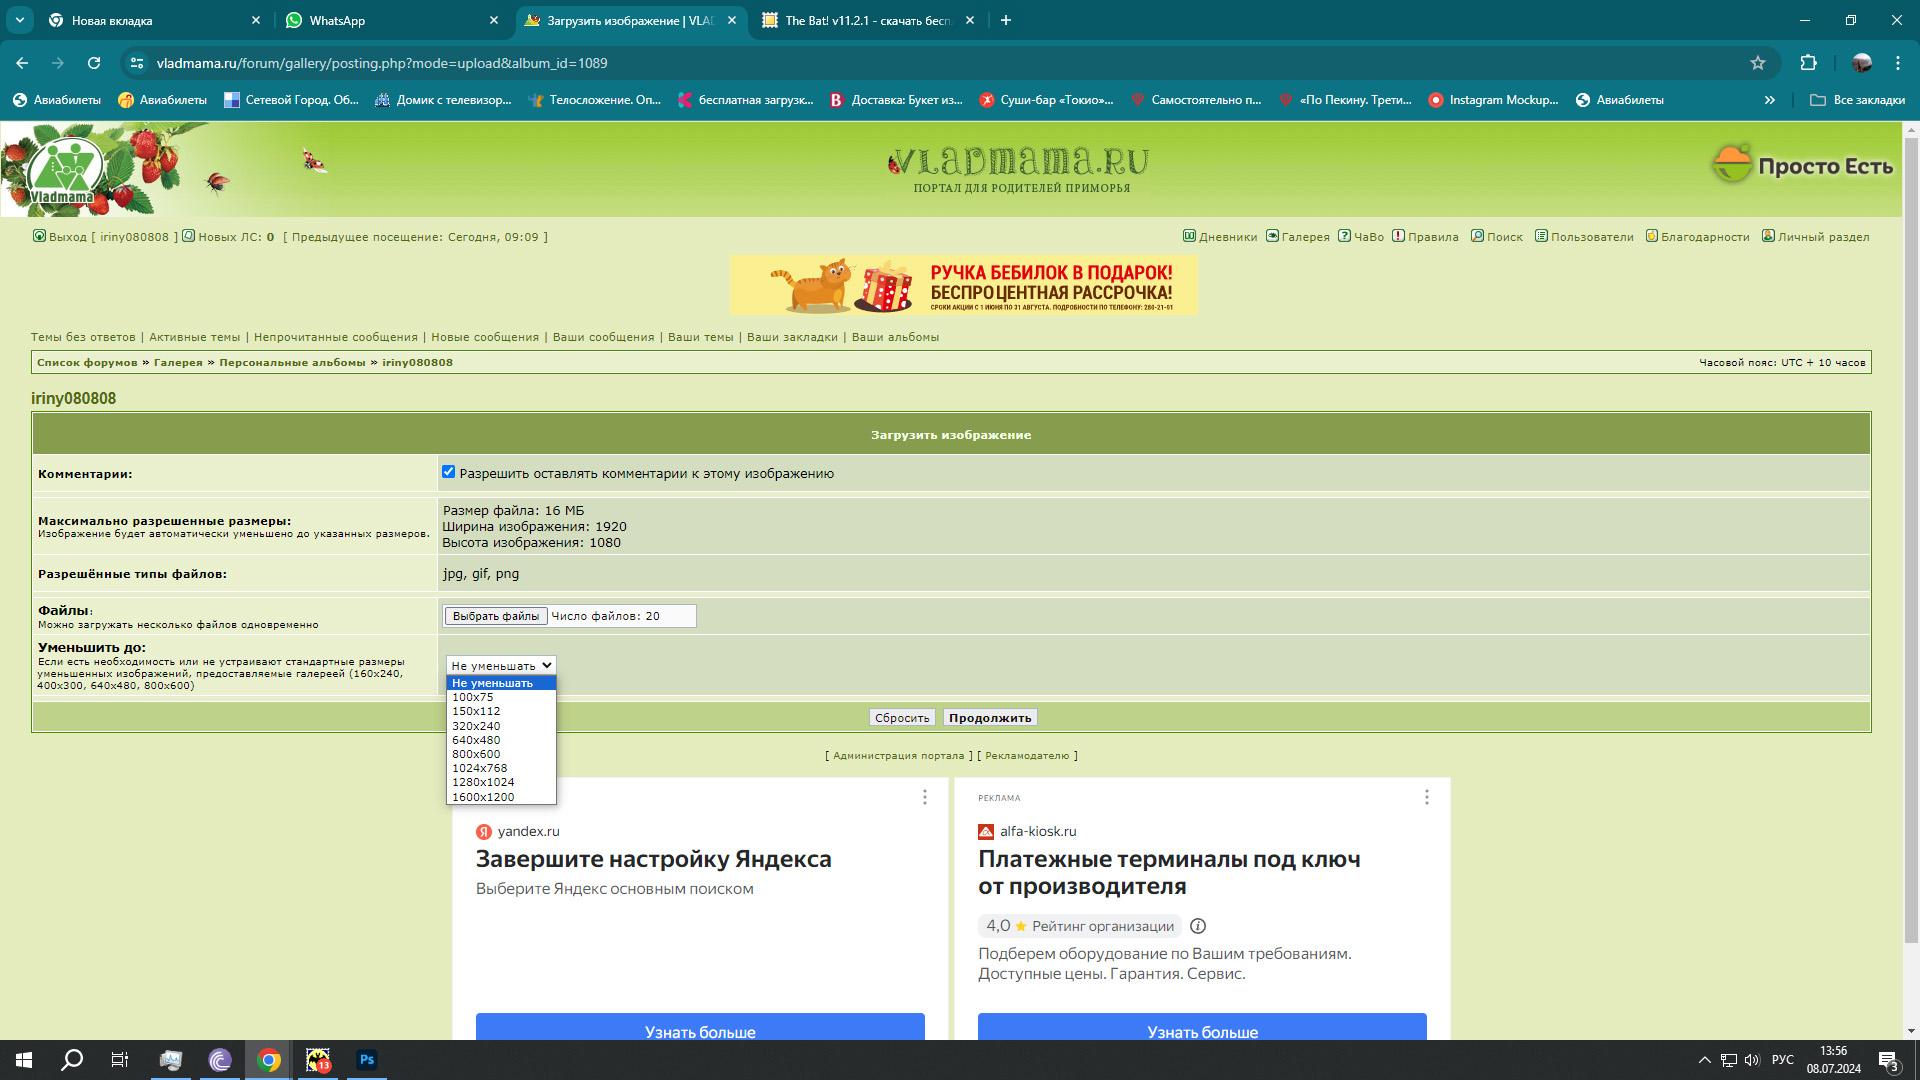The height and width of the screenshot is (1080, 1920).
Task: Expand the tab search chevron in Chrome
Action: tap(19, 20)
